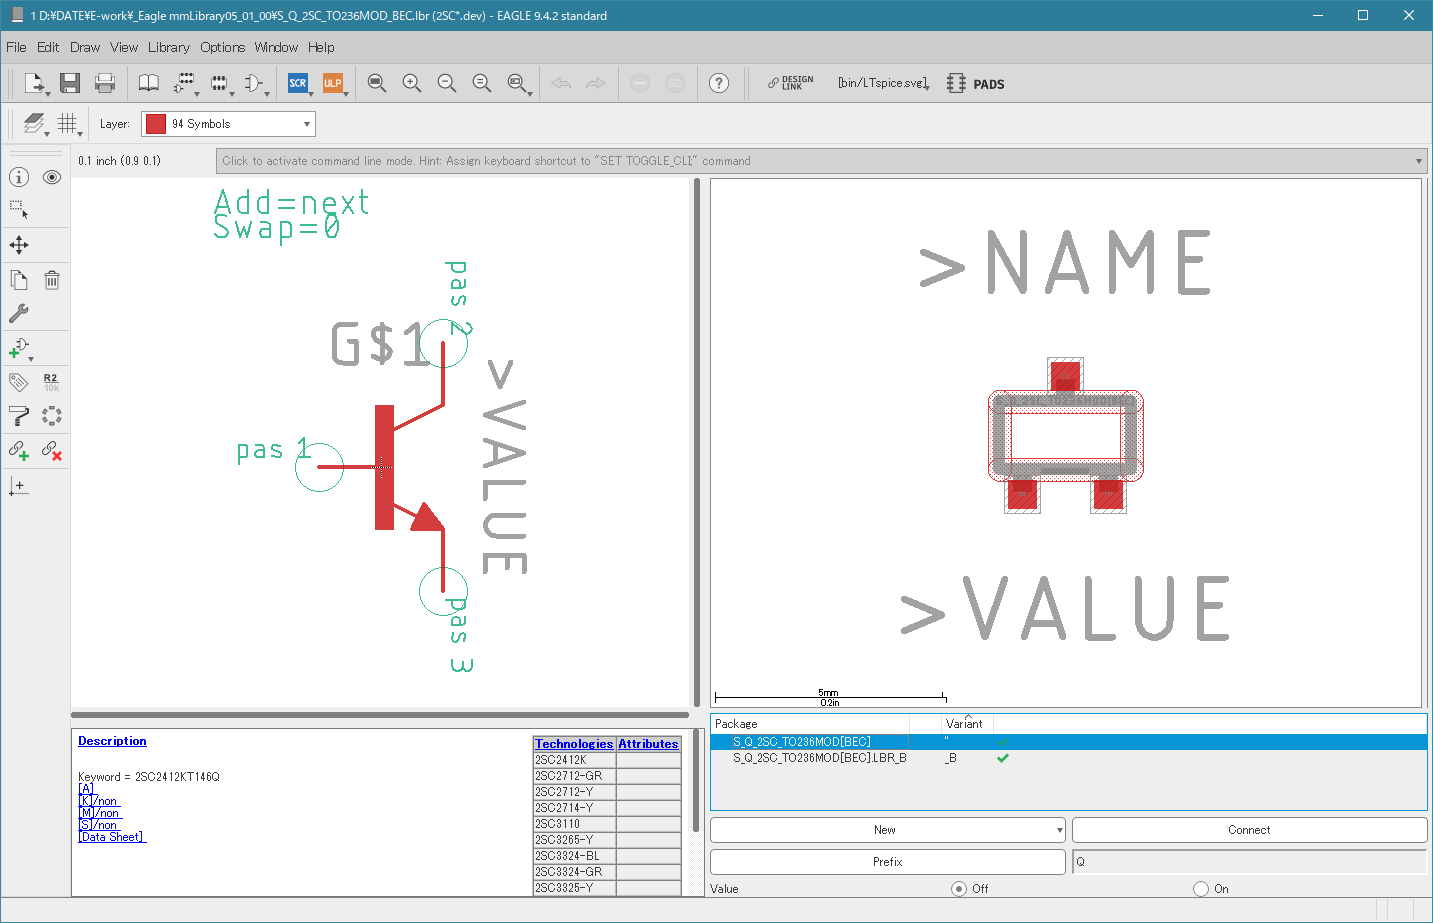The image size is (1433, 923).
Task: Click the Save icon in the toolbar
Action: pyautogui.click(x=69, y=84)
